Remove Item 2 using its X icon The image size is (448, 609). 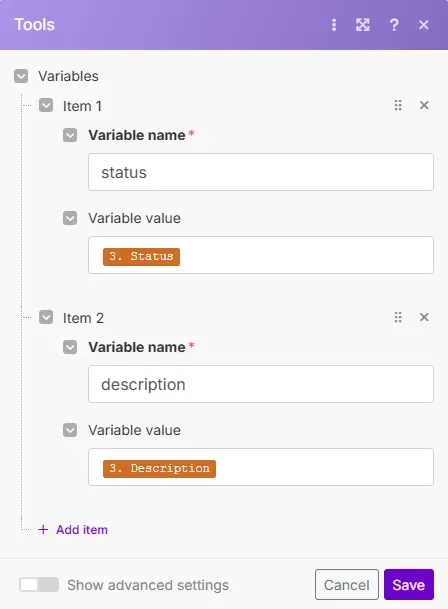tap(424, 317)
